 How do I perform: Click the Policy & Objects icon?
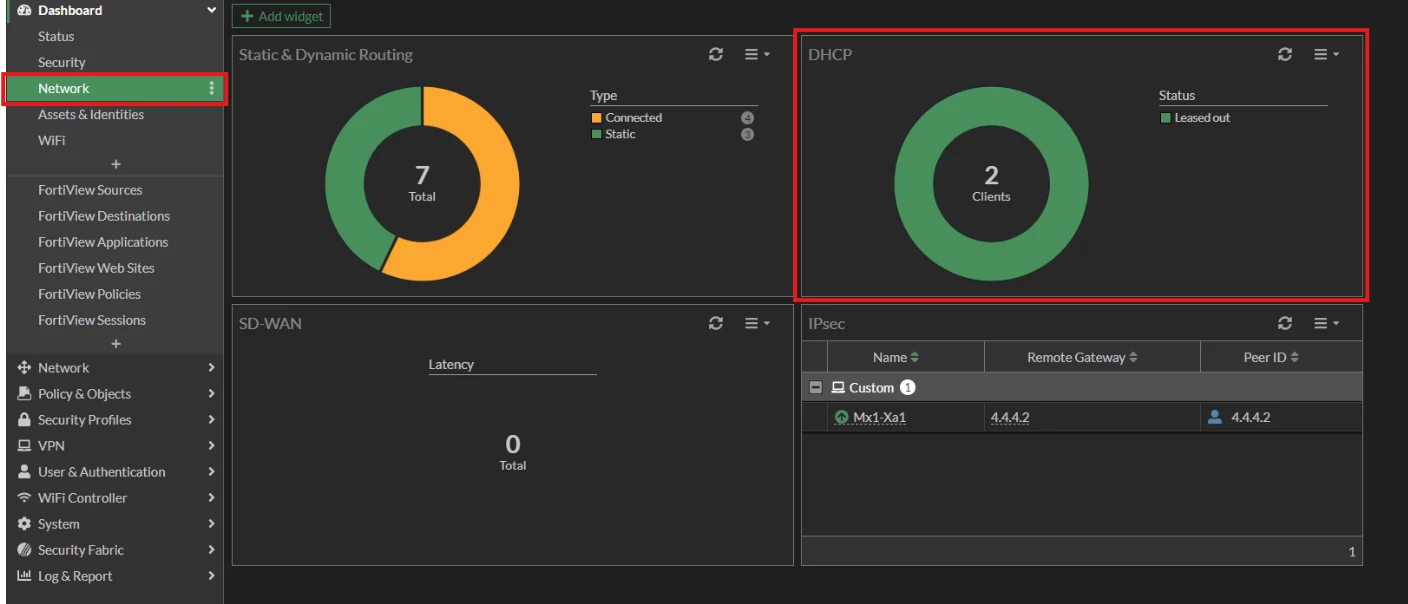(x=25, y=394)
